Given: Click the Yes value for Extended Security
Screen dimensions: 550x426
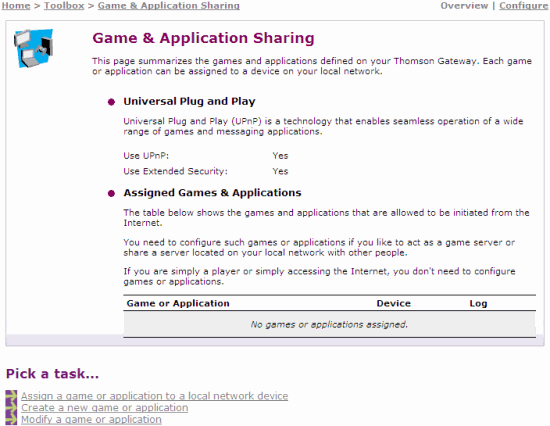Looking at the screenshot, I should pyautogui.click(x=280, y=171).
